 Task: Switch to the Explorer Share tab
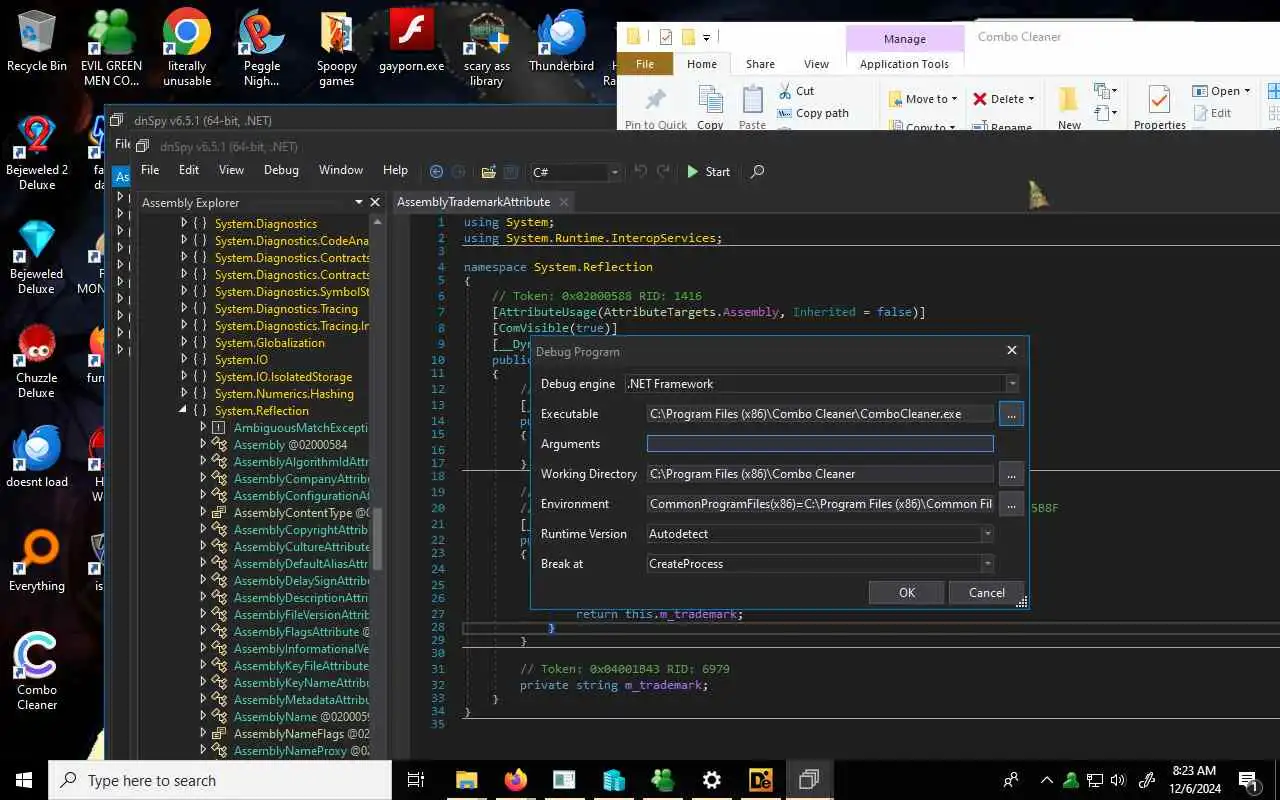coord(760,64)
